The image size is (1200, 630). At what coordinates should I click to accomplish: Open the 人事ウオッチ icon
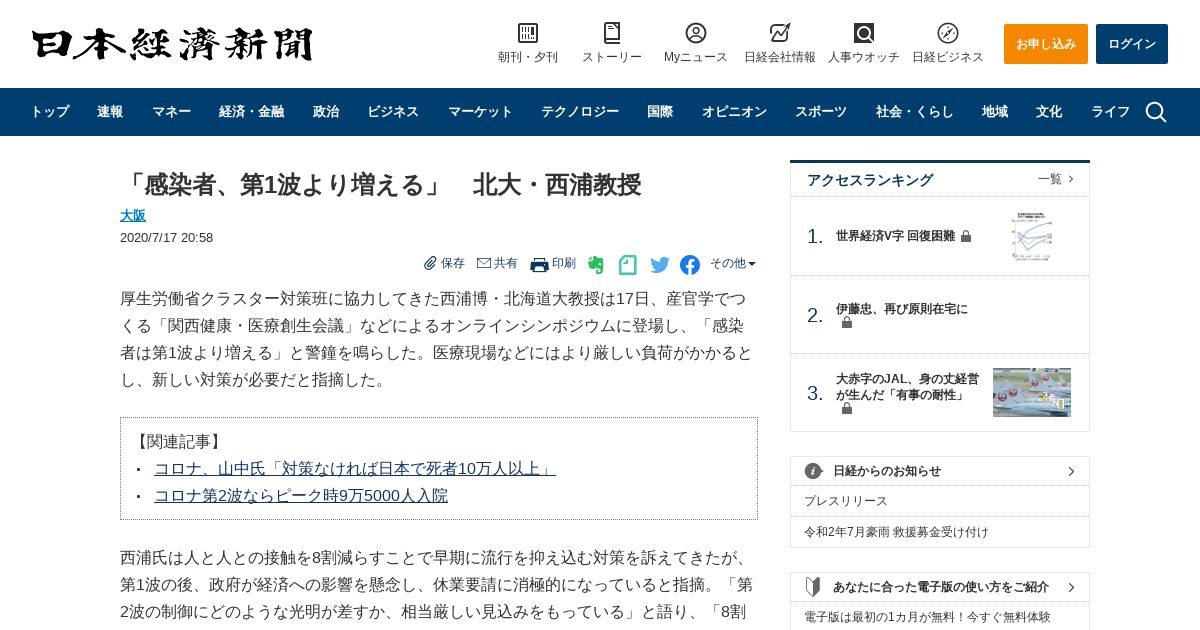(864, 33)
